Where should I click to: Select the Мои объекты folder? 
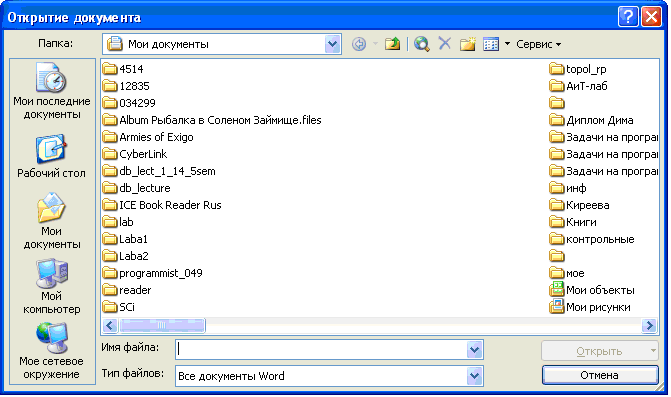click(592, 290)
